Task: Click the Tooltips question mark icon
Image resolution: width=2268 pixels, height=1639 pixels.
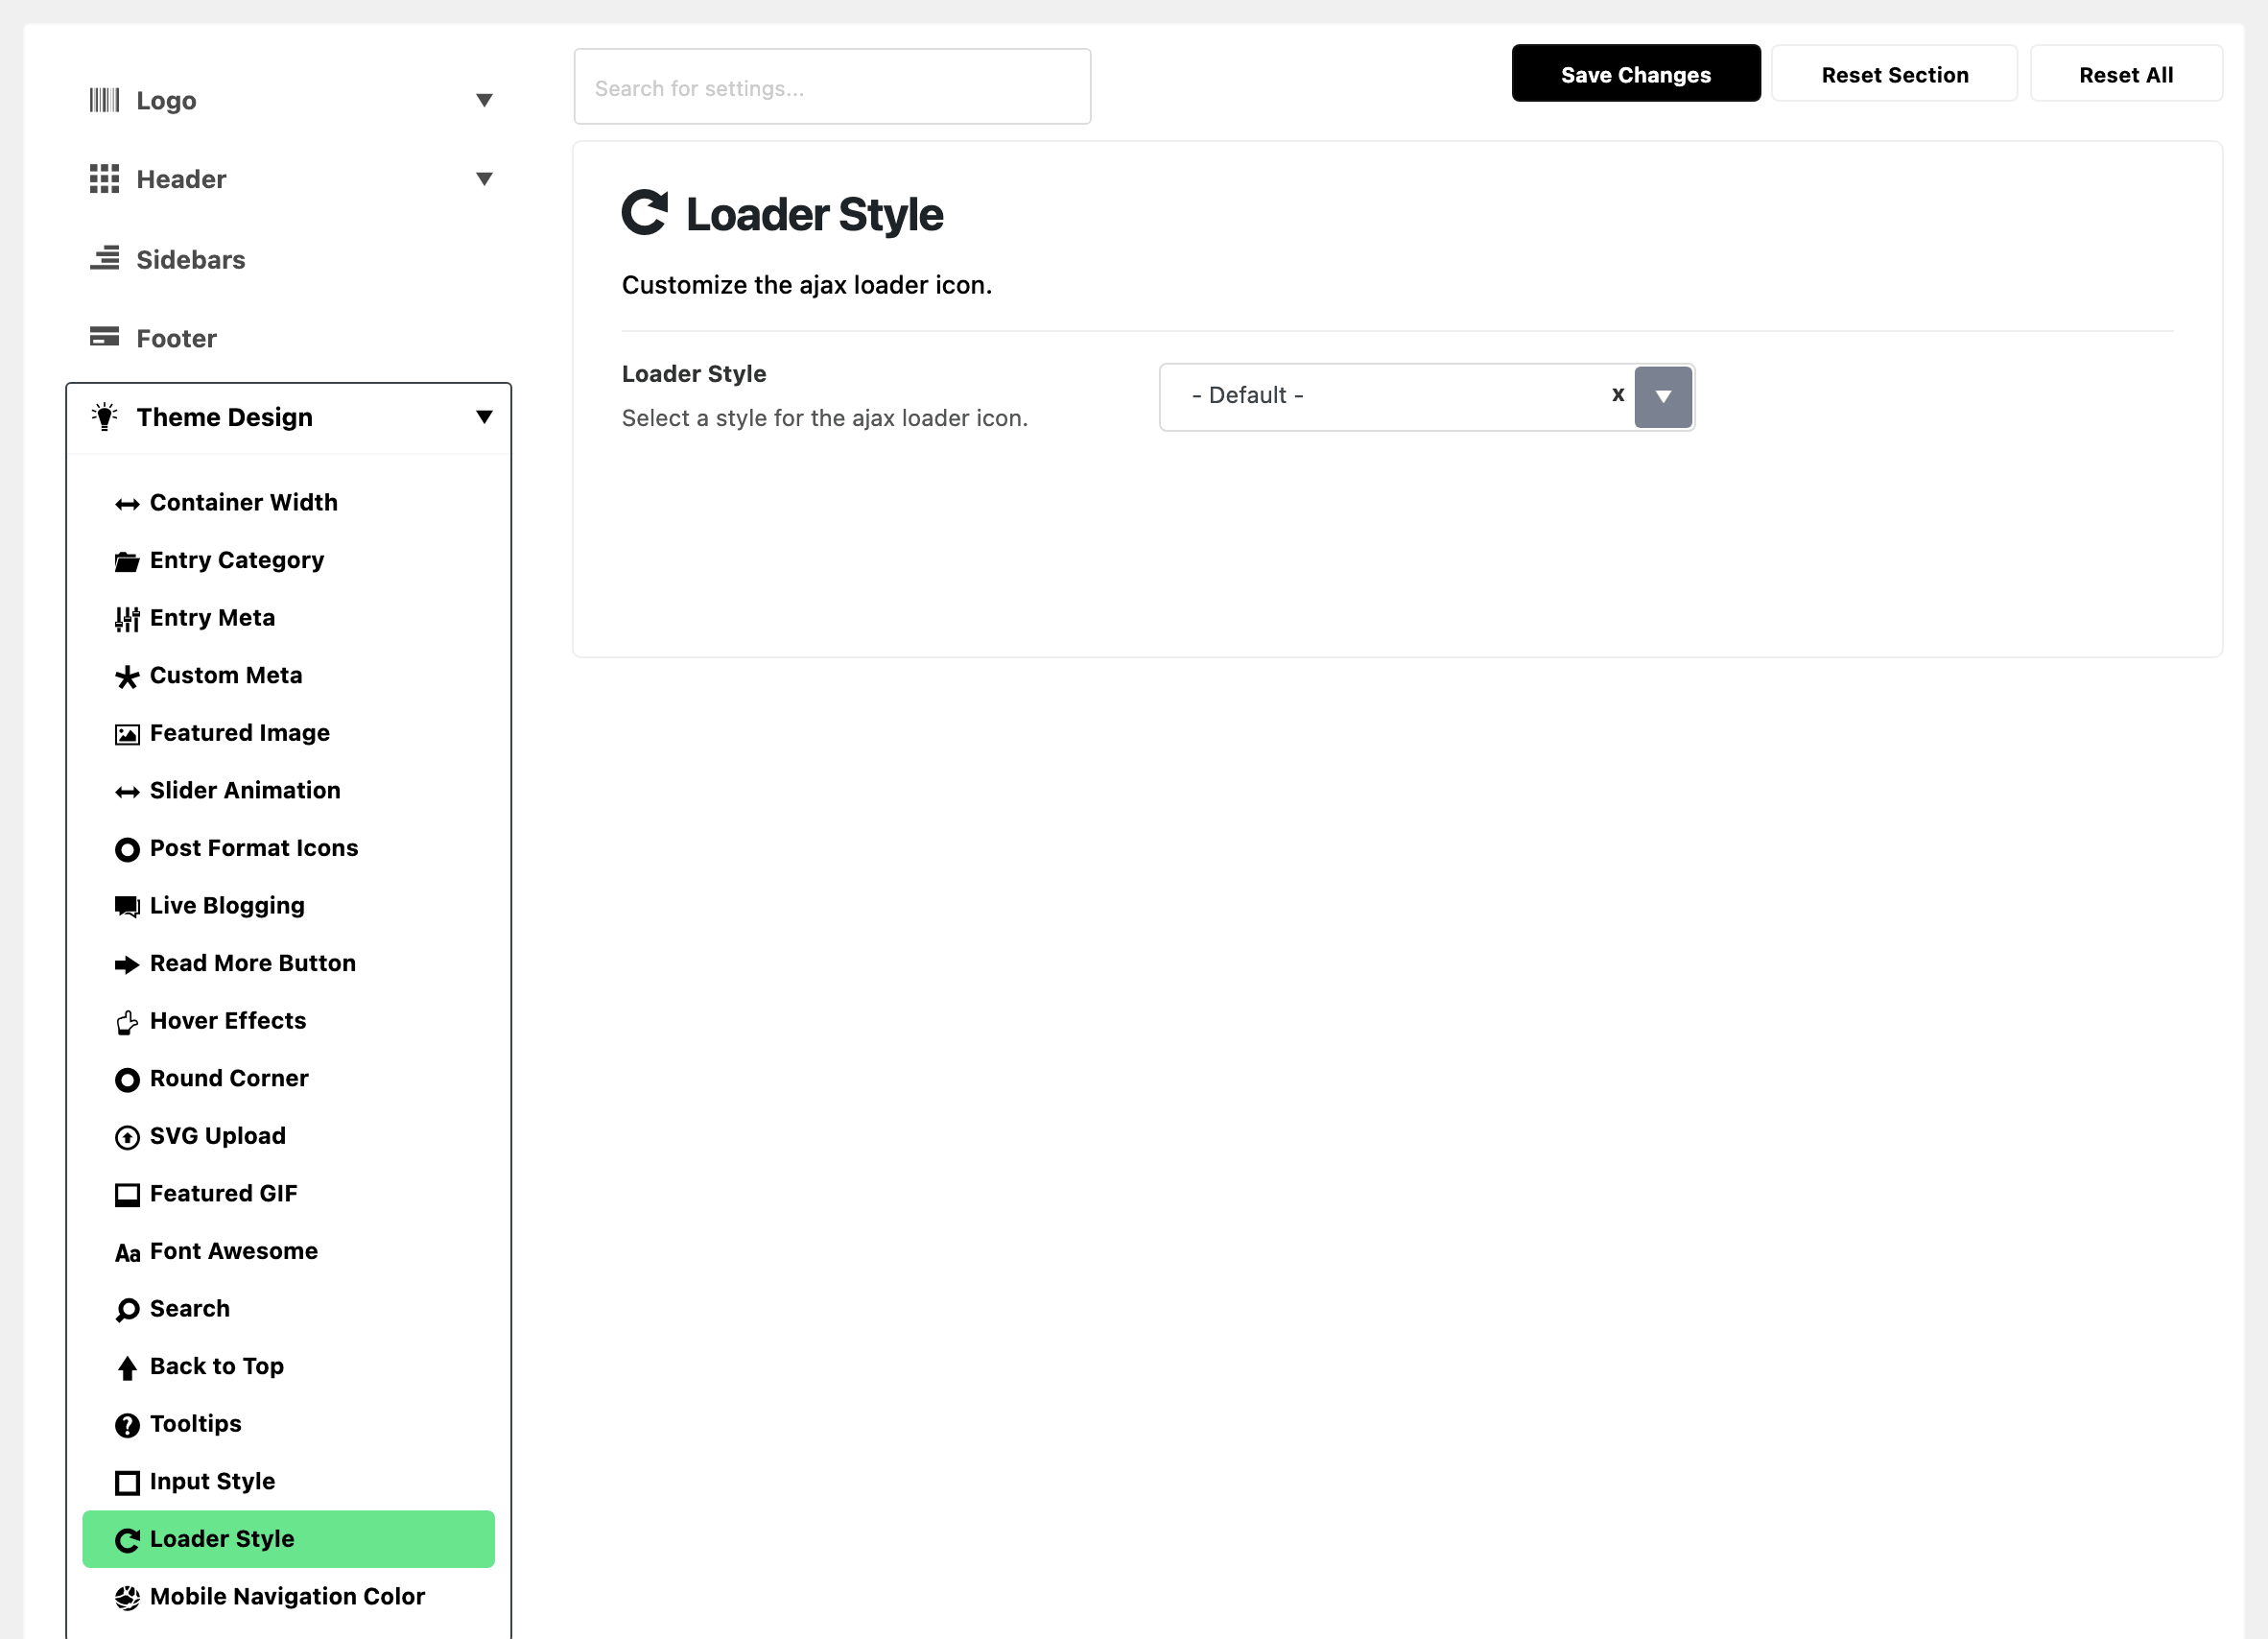Action: [127, 1425]
